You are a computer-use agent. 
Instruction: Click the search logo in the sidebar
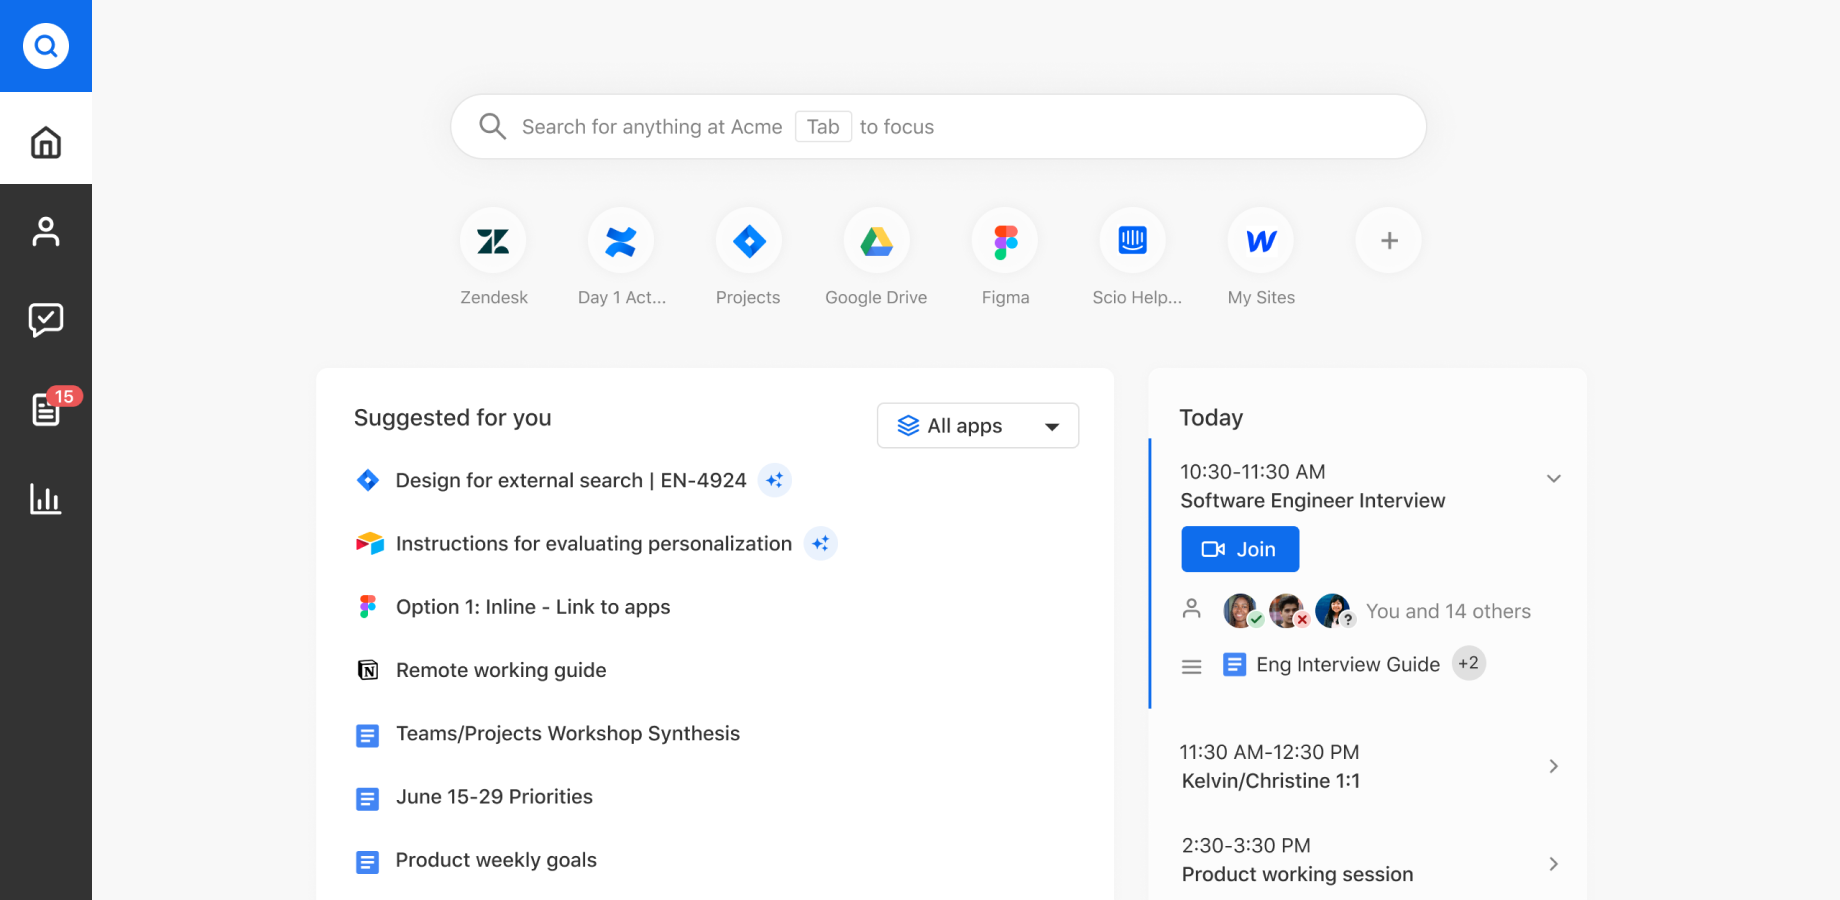click(46, 46)
